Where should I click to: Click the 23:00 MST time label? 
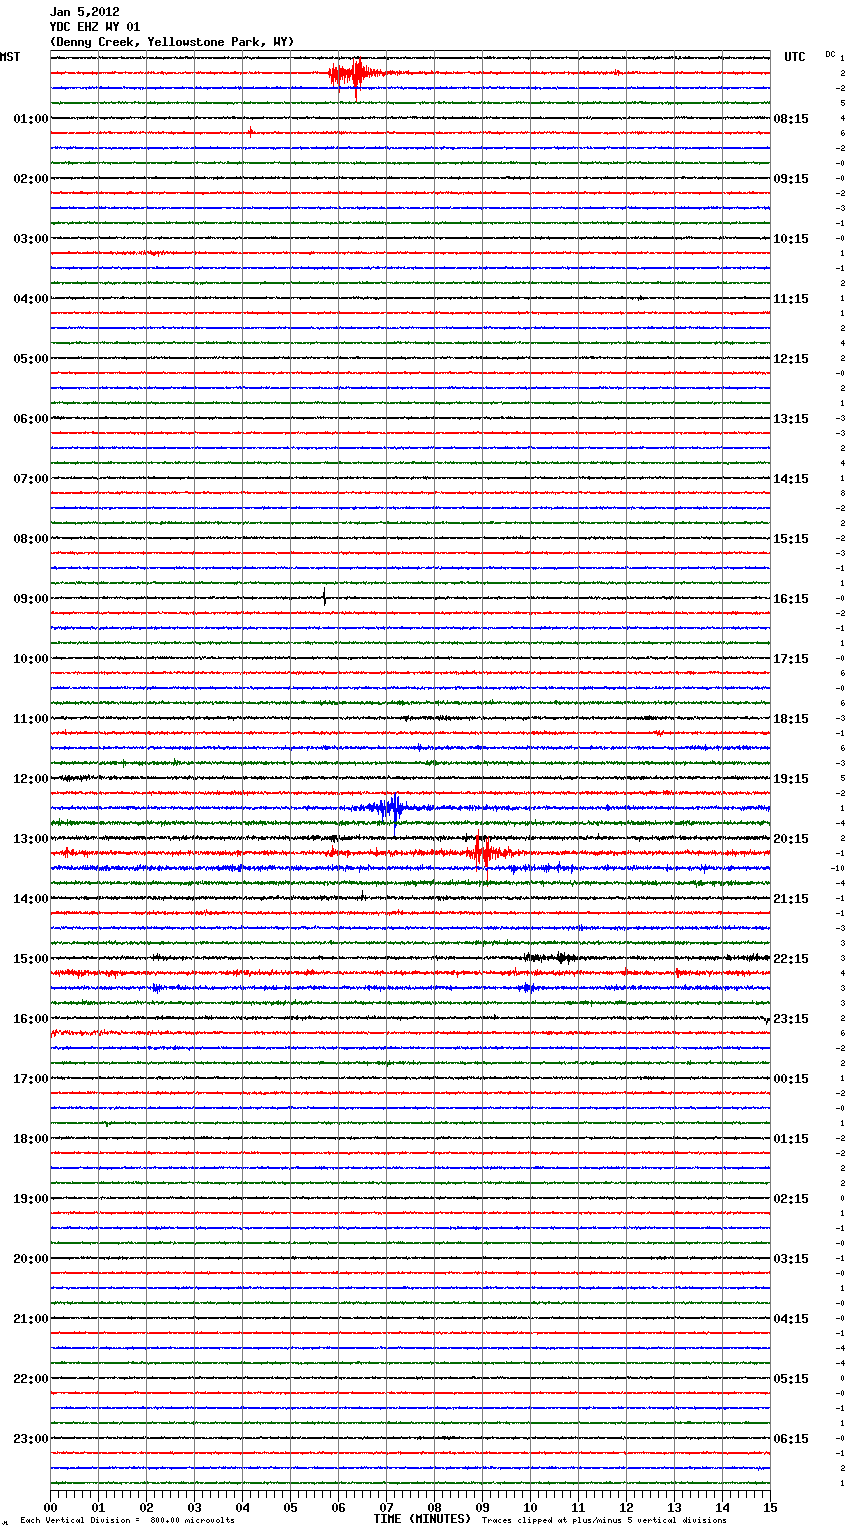point(30,1439)
